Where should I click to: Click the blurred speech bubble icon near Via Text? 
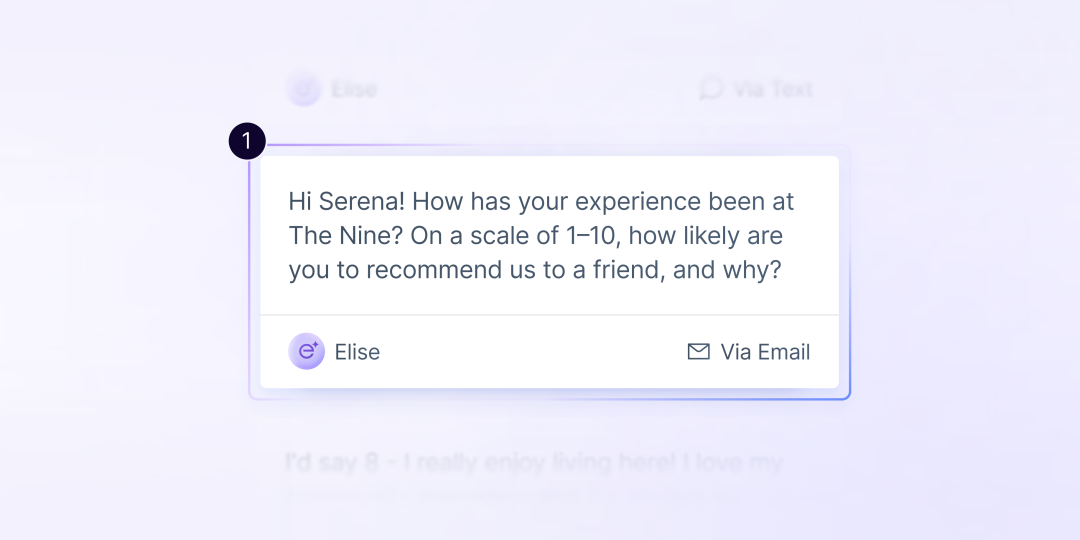pyautogui.click(x=711, y=88)
